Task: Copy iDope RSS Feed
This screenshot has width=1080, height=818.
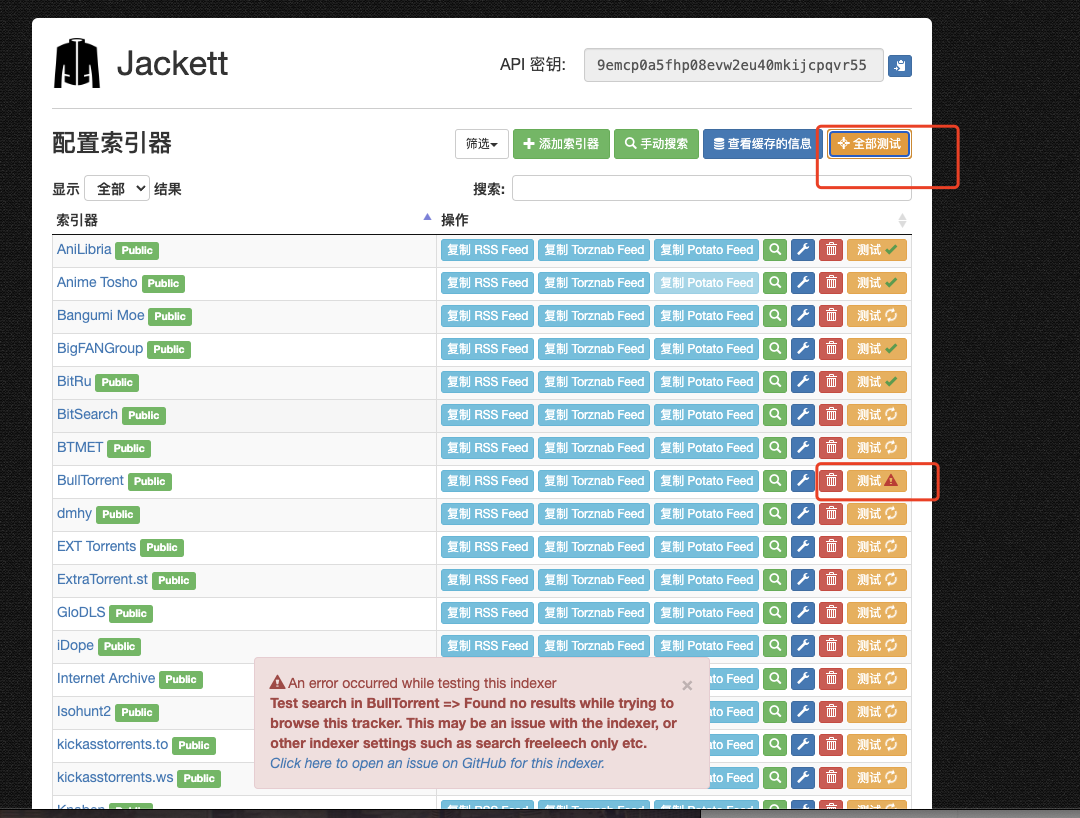Action: pyautogui.click(x=488, y=646)
